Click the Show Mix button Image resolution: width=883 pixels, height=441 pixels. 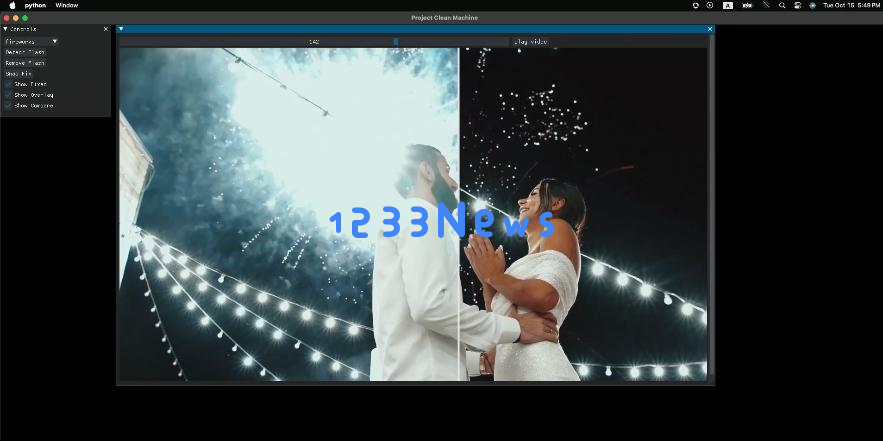[x=19, y=74]
